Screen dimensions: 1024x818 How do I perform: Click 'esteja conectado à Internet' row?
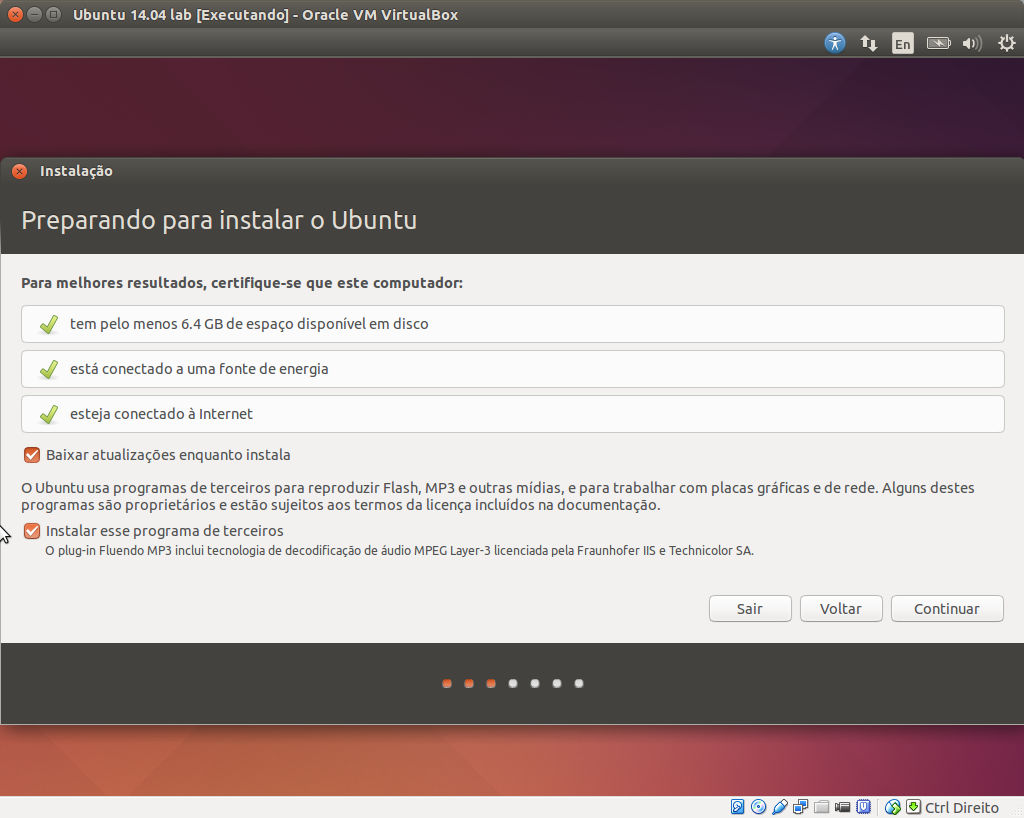pyautogui.click(x=513, y=414)
